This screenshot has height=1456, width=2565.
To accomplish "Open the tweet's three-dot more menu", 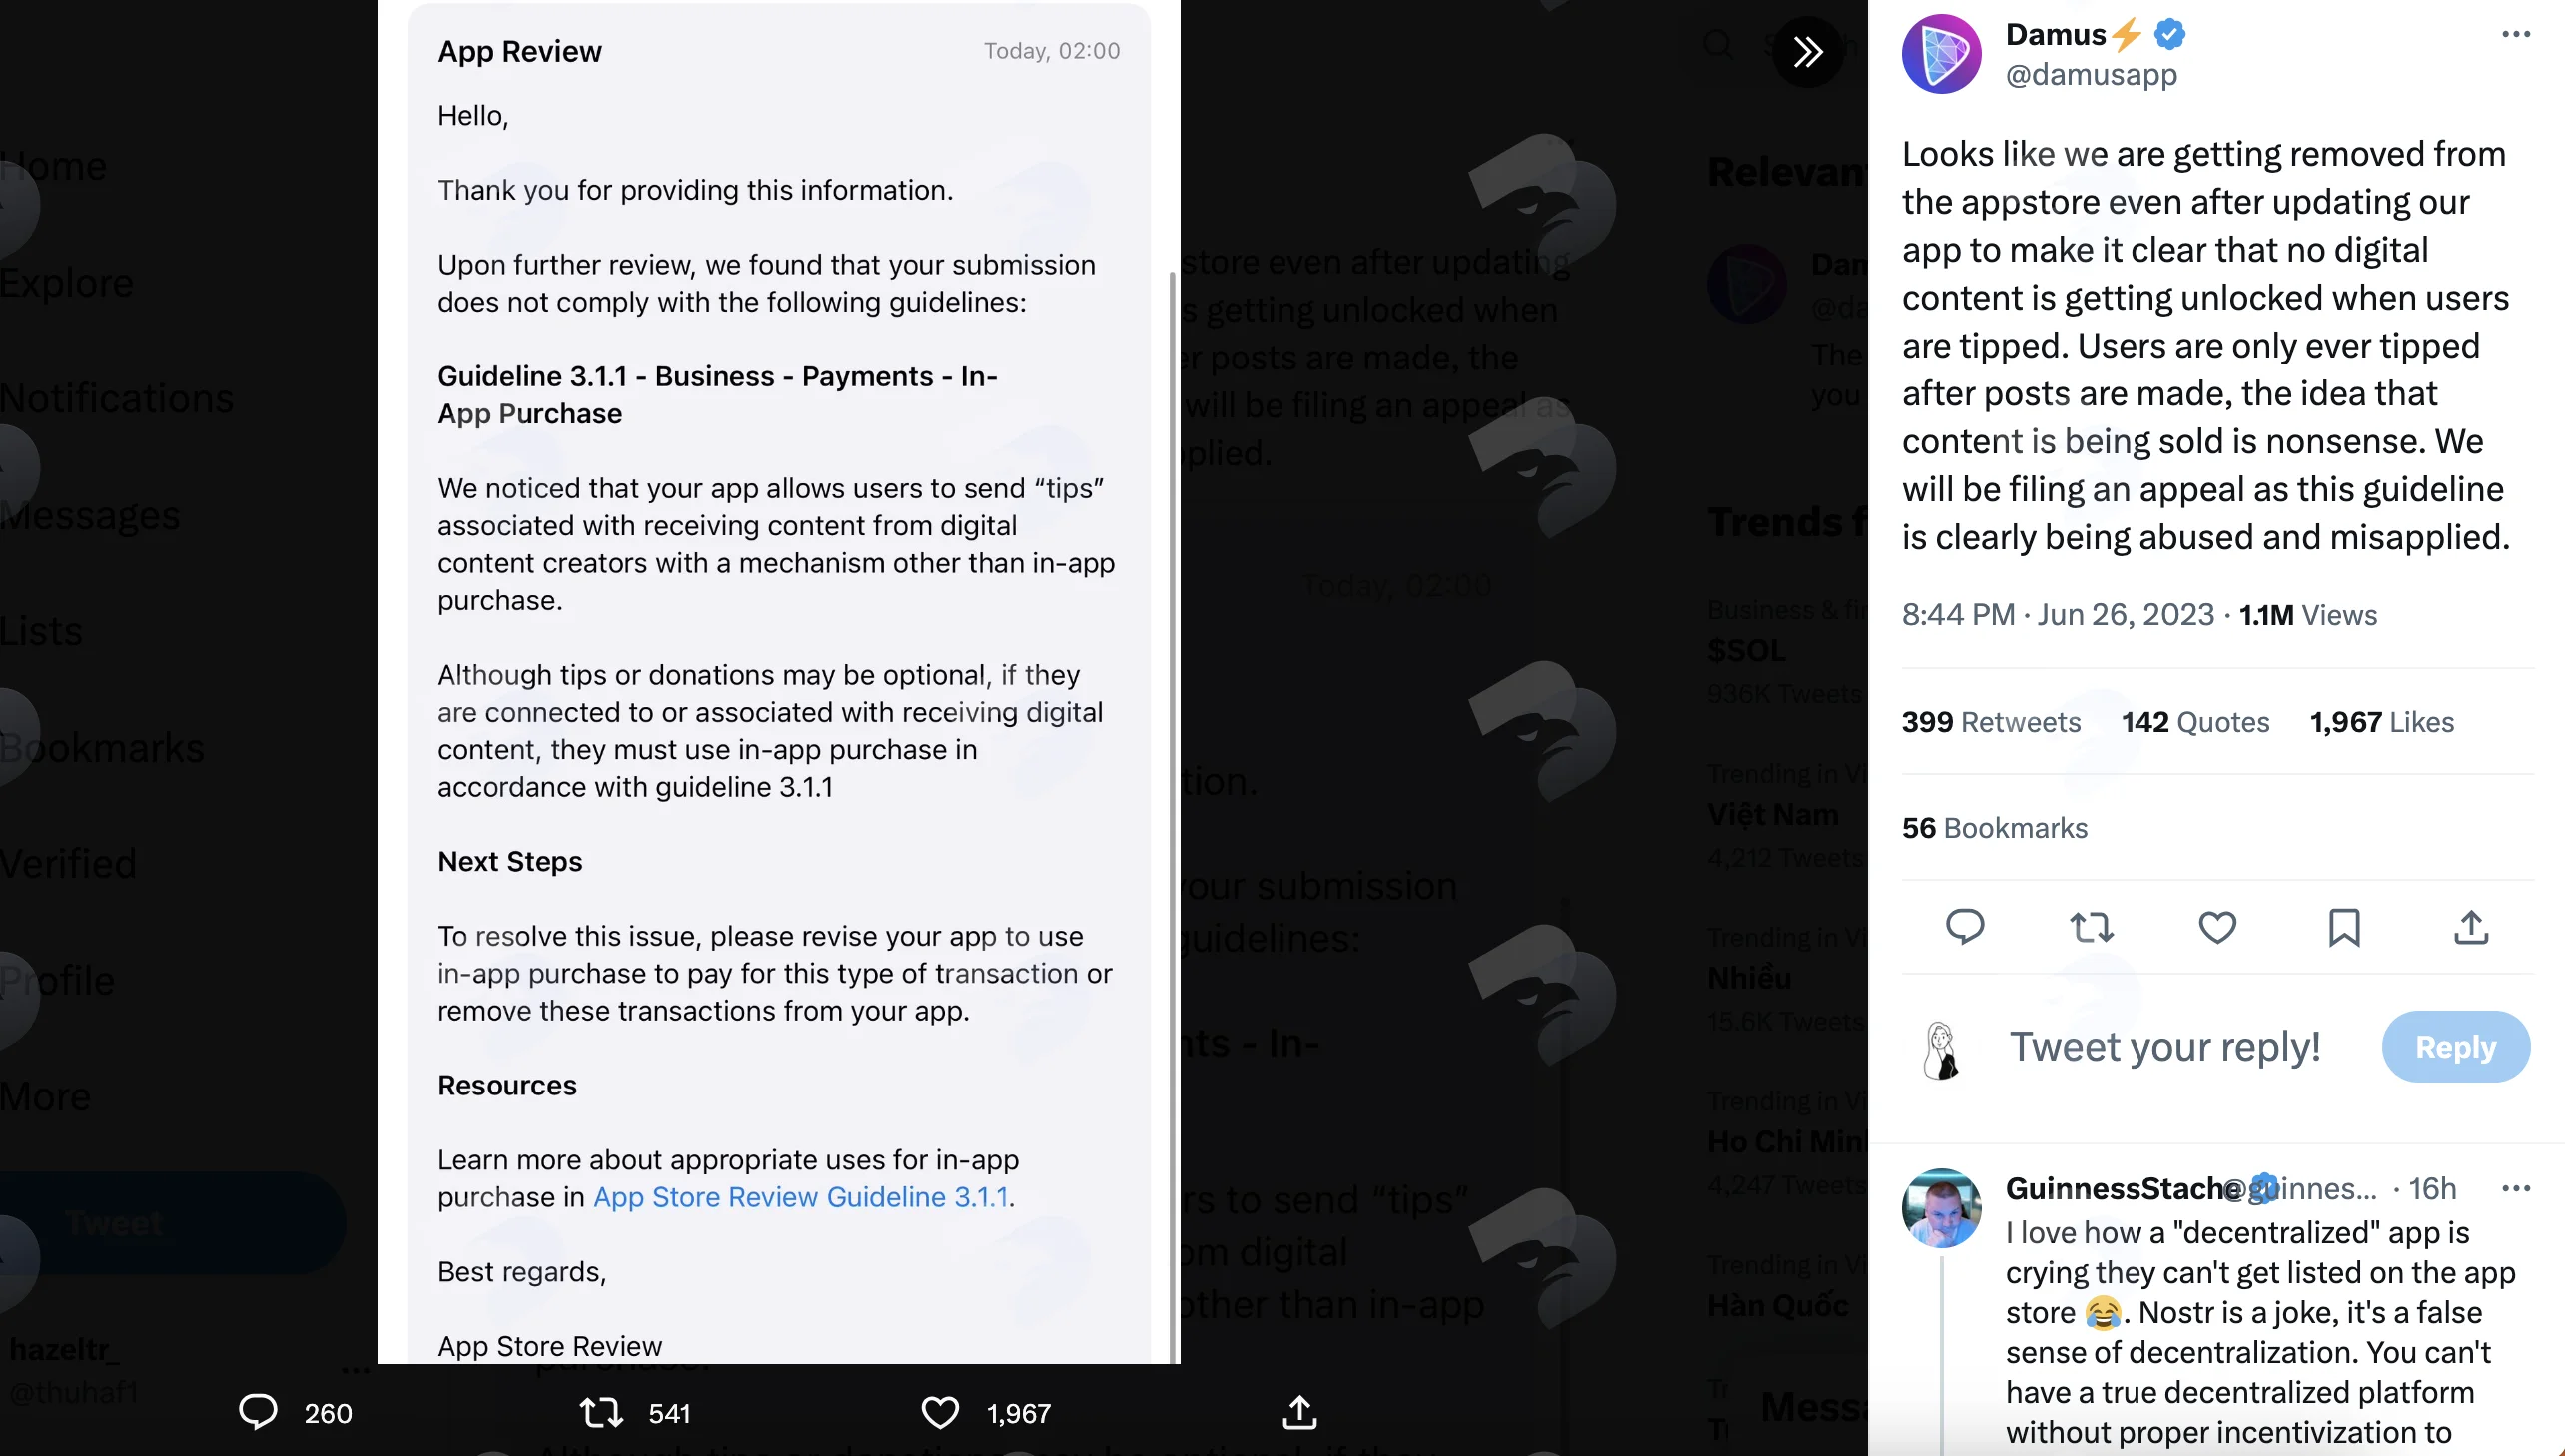I will [x=2515, y=35].
